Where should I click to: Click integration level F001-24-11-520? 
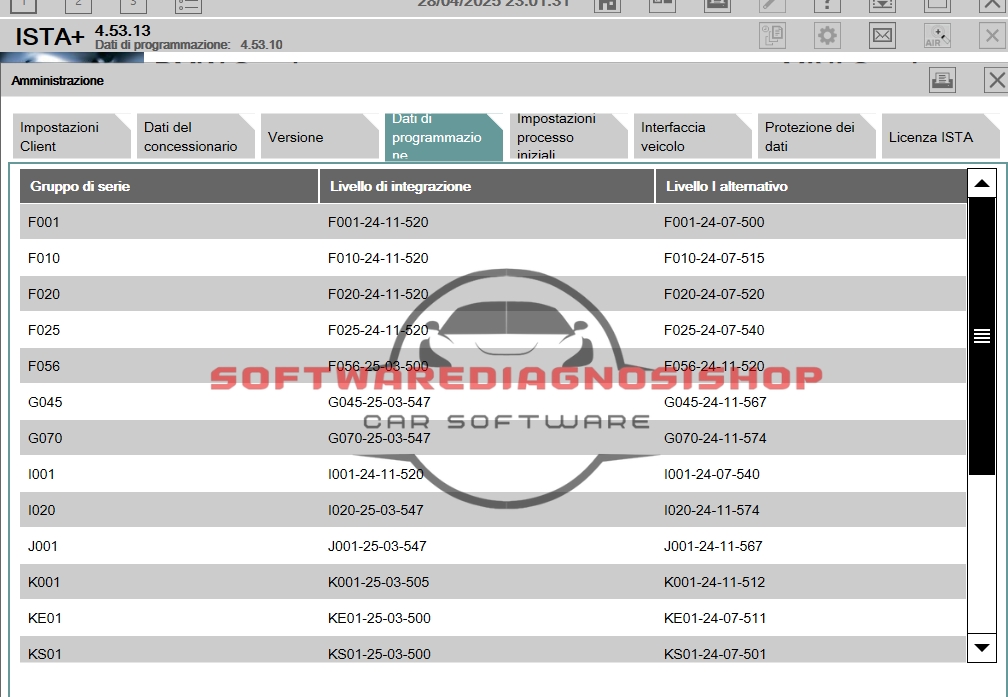[378, 222]
